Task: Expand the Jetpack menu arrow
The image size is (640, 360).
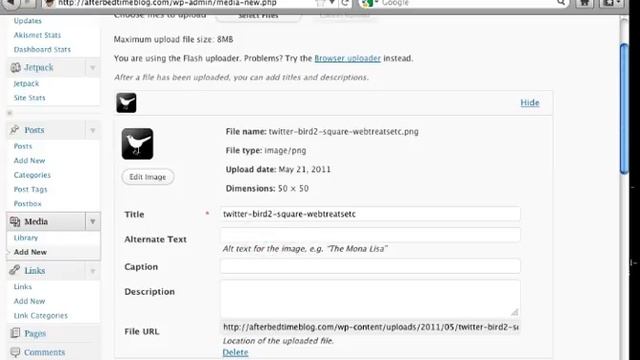Action: 93,68
